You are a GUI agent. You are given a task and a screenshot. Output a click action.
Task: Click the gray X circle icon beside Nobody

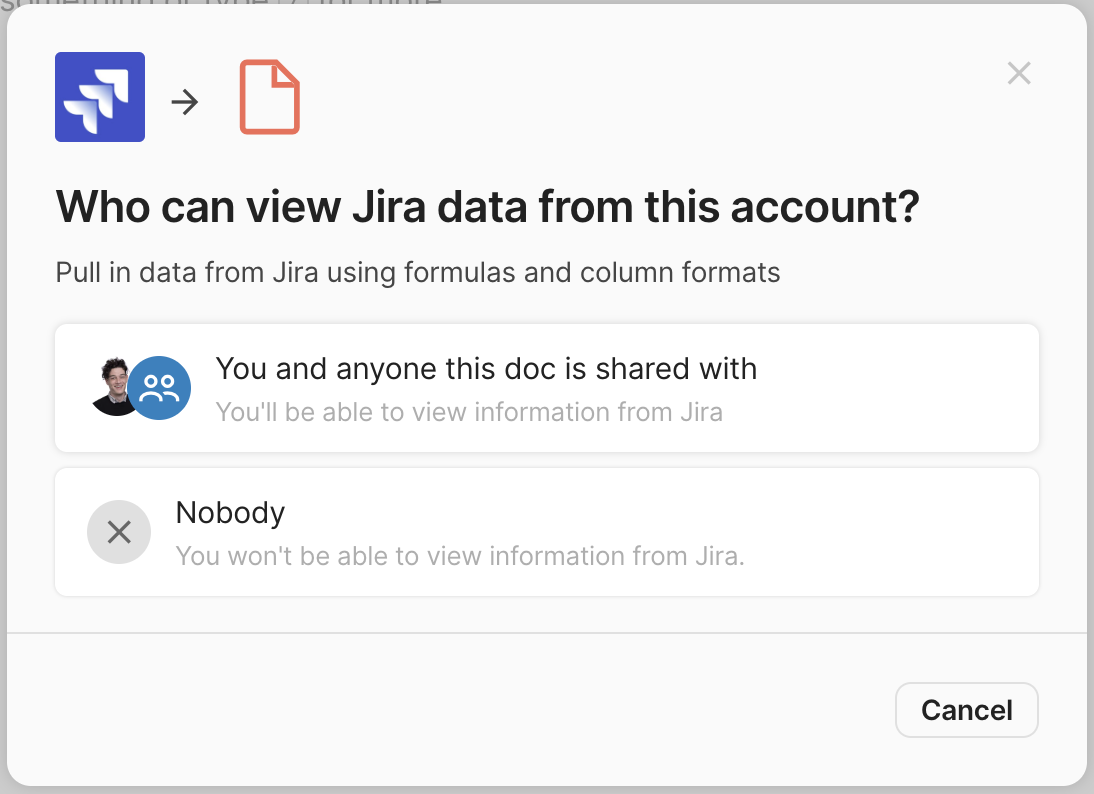119,532
